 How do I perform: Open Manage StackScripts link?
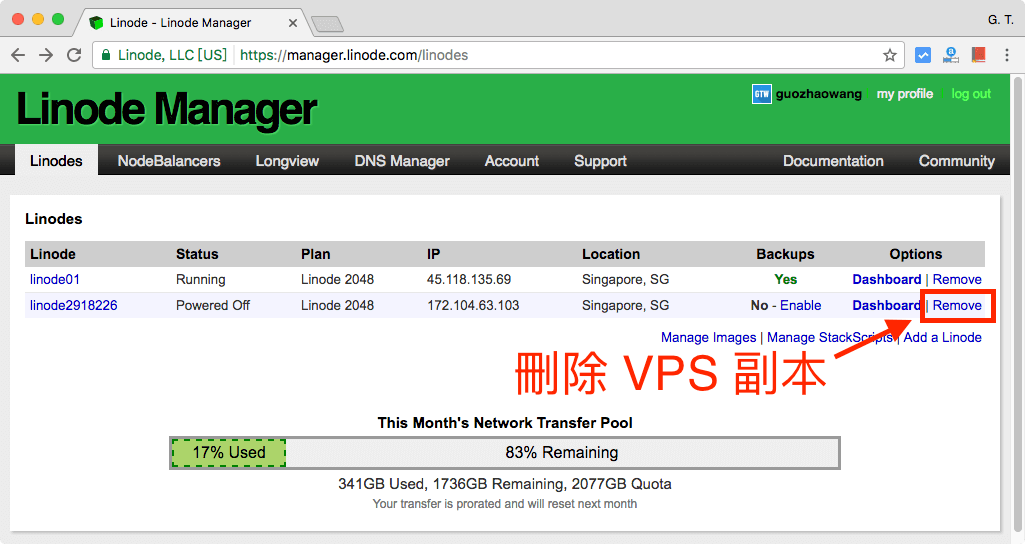pyautogui.click(x=830, y=337)
